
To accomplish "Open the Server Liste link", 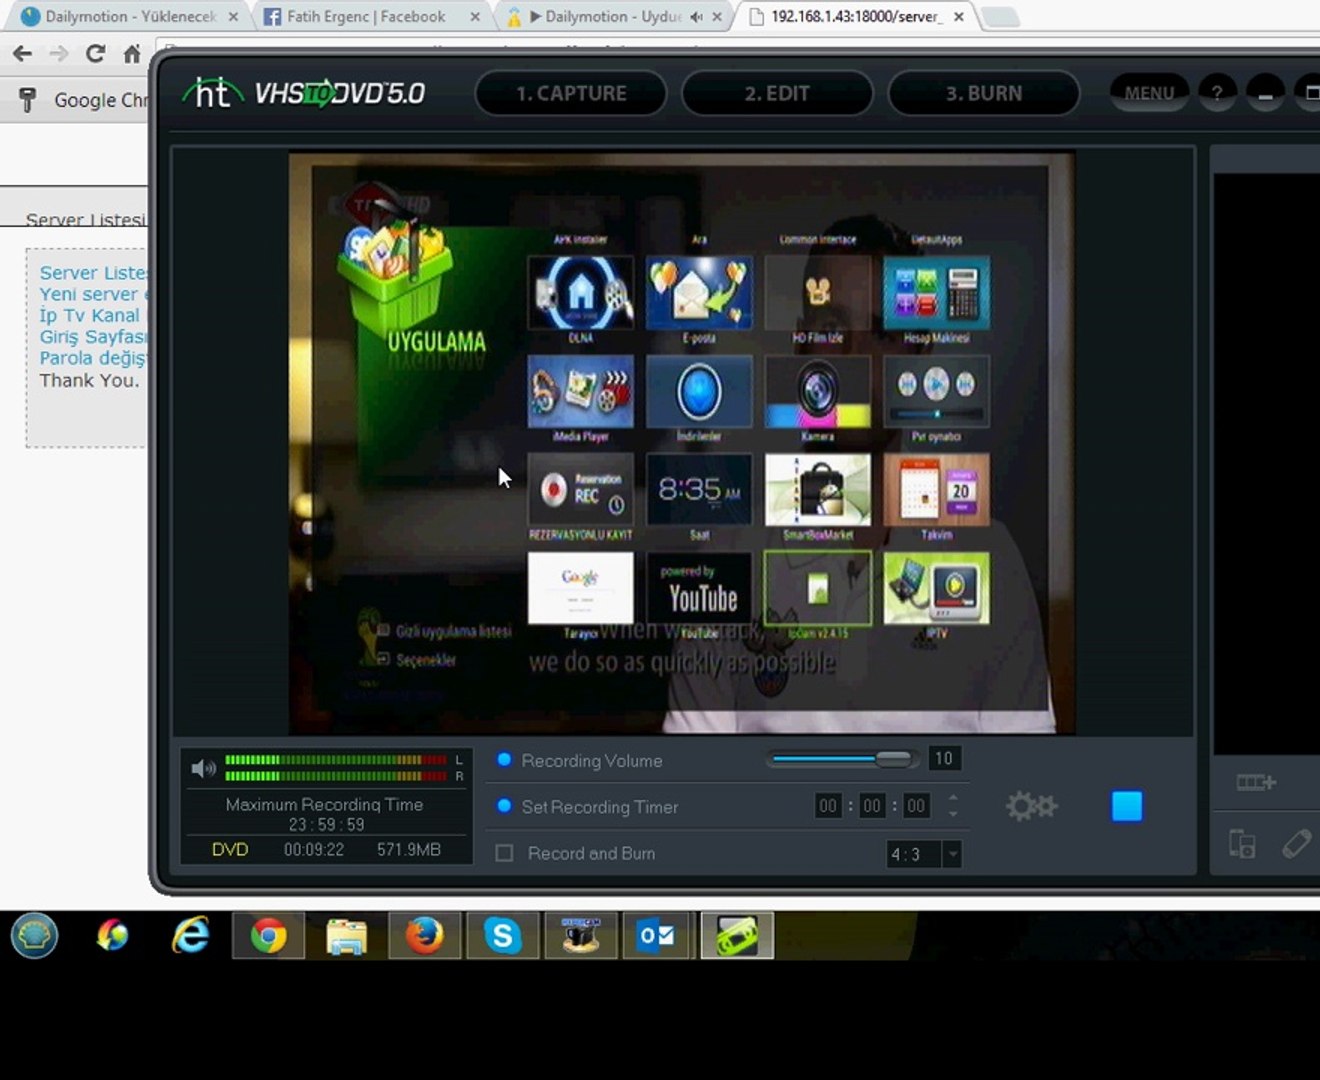I will click(x=94, y=273).
